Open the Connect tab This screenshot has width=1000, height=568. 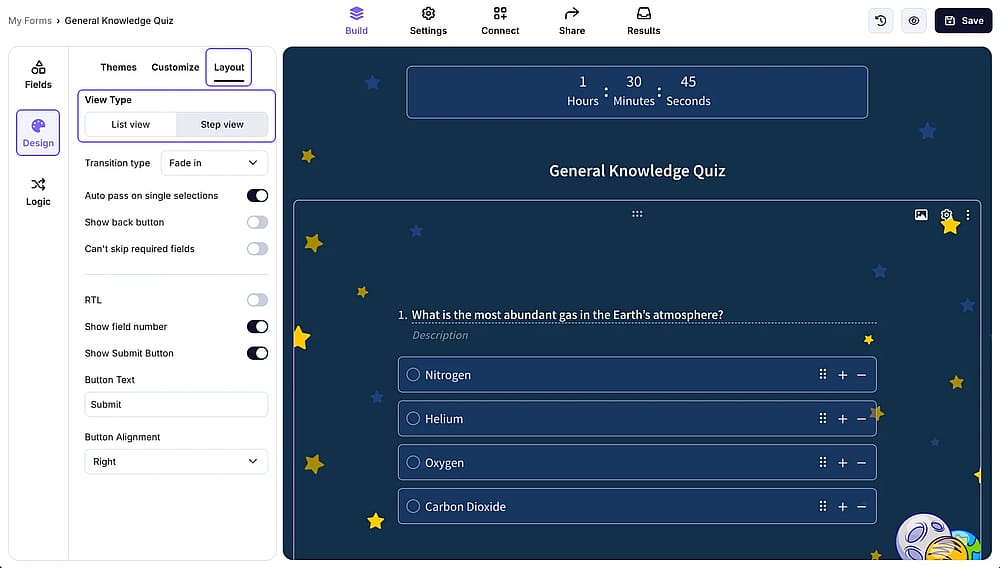click(x=500, y=20)
